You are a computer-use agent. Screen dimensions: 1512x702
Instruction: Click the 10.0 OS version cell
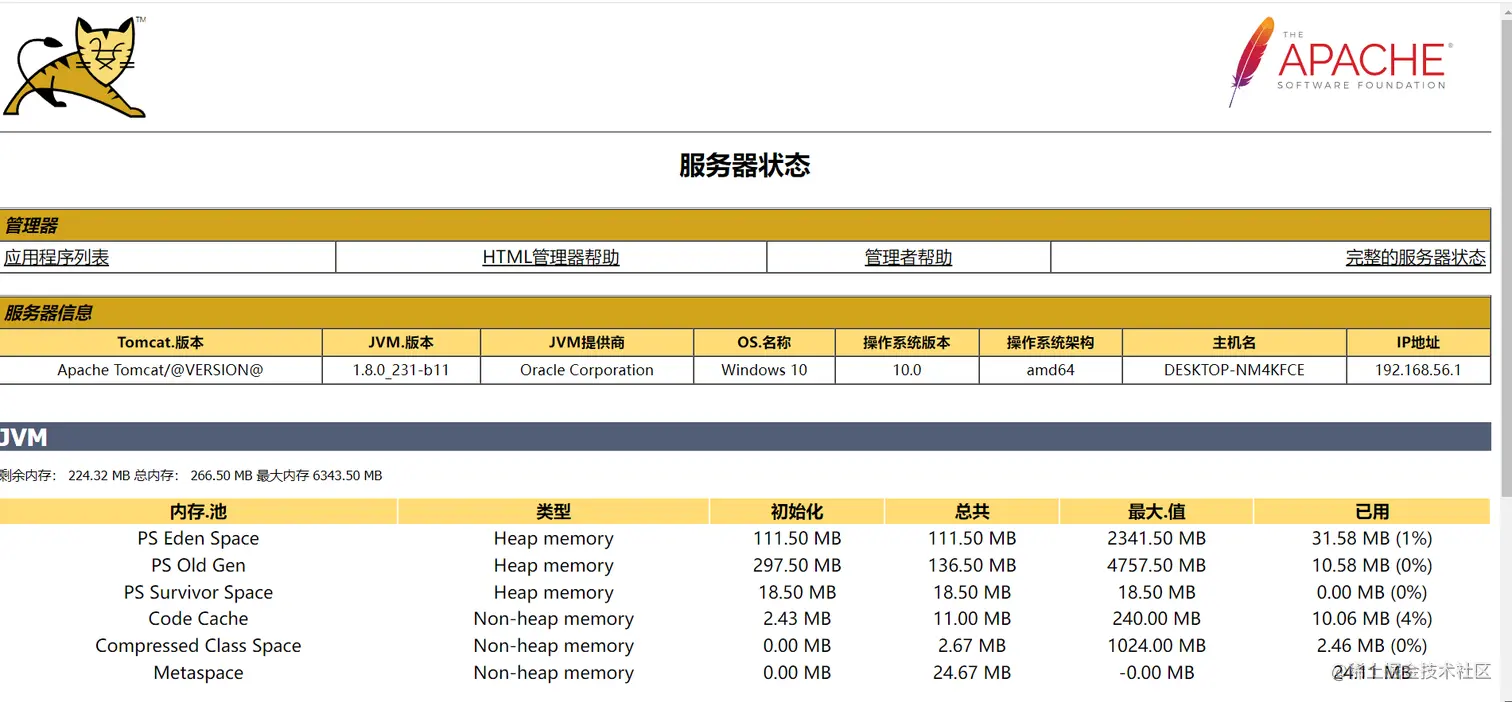click(907, 370)
